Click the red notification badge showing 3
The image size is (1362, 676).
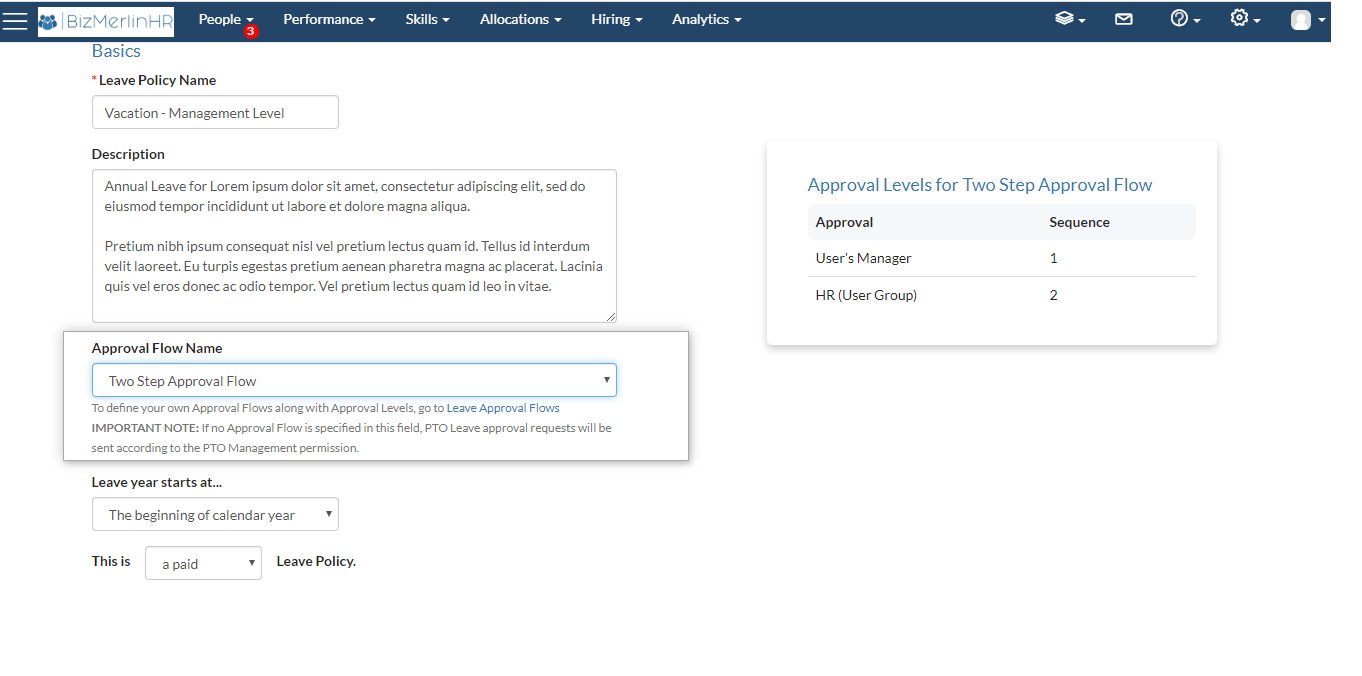tap(250, 32)
